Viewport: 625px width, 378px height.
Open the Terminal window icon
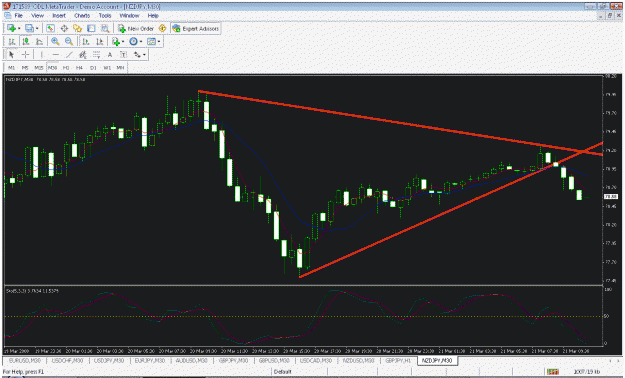pos(91,28)
